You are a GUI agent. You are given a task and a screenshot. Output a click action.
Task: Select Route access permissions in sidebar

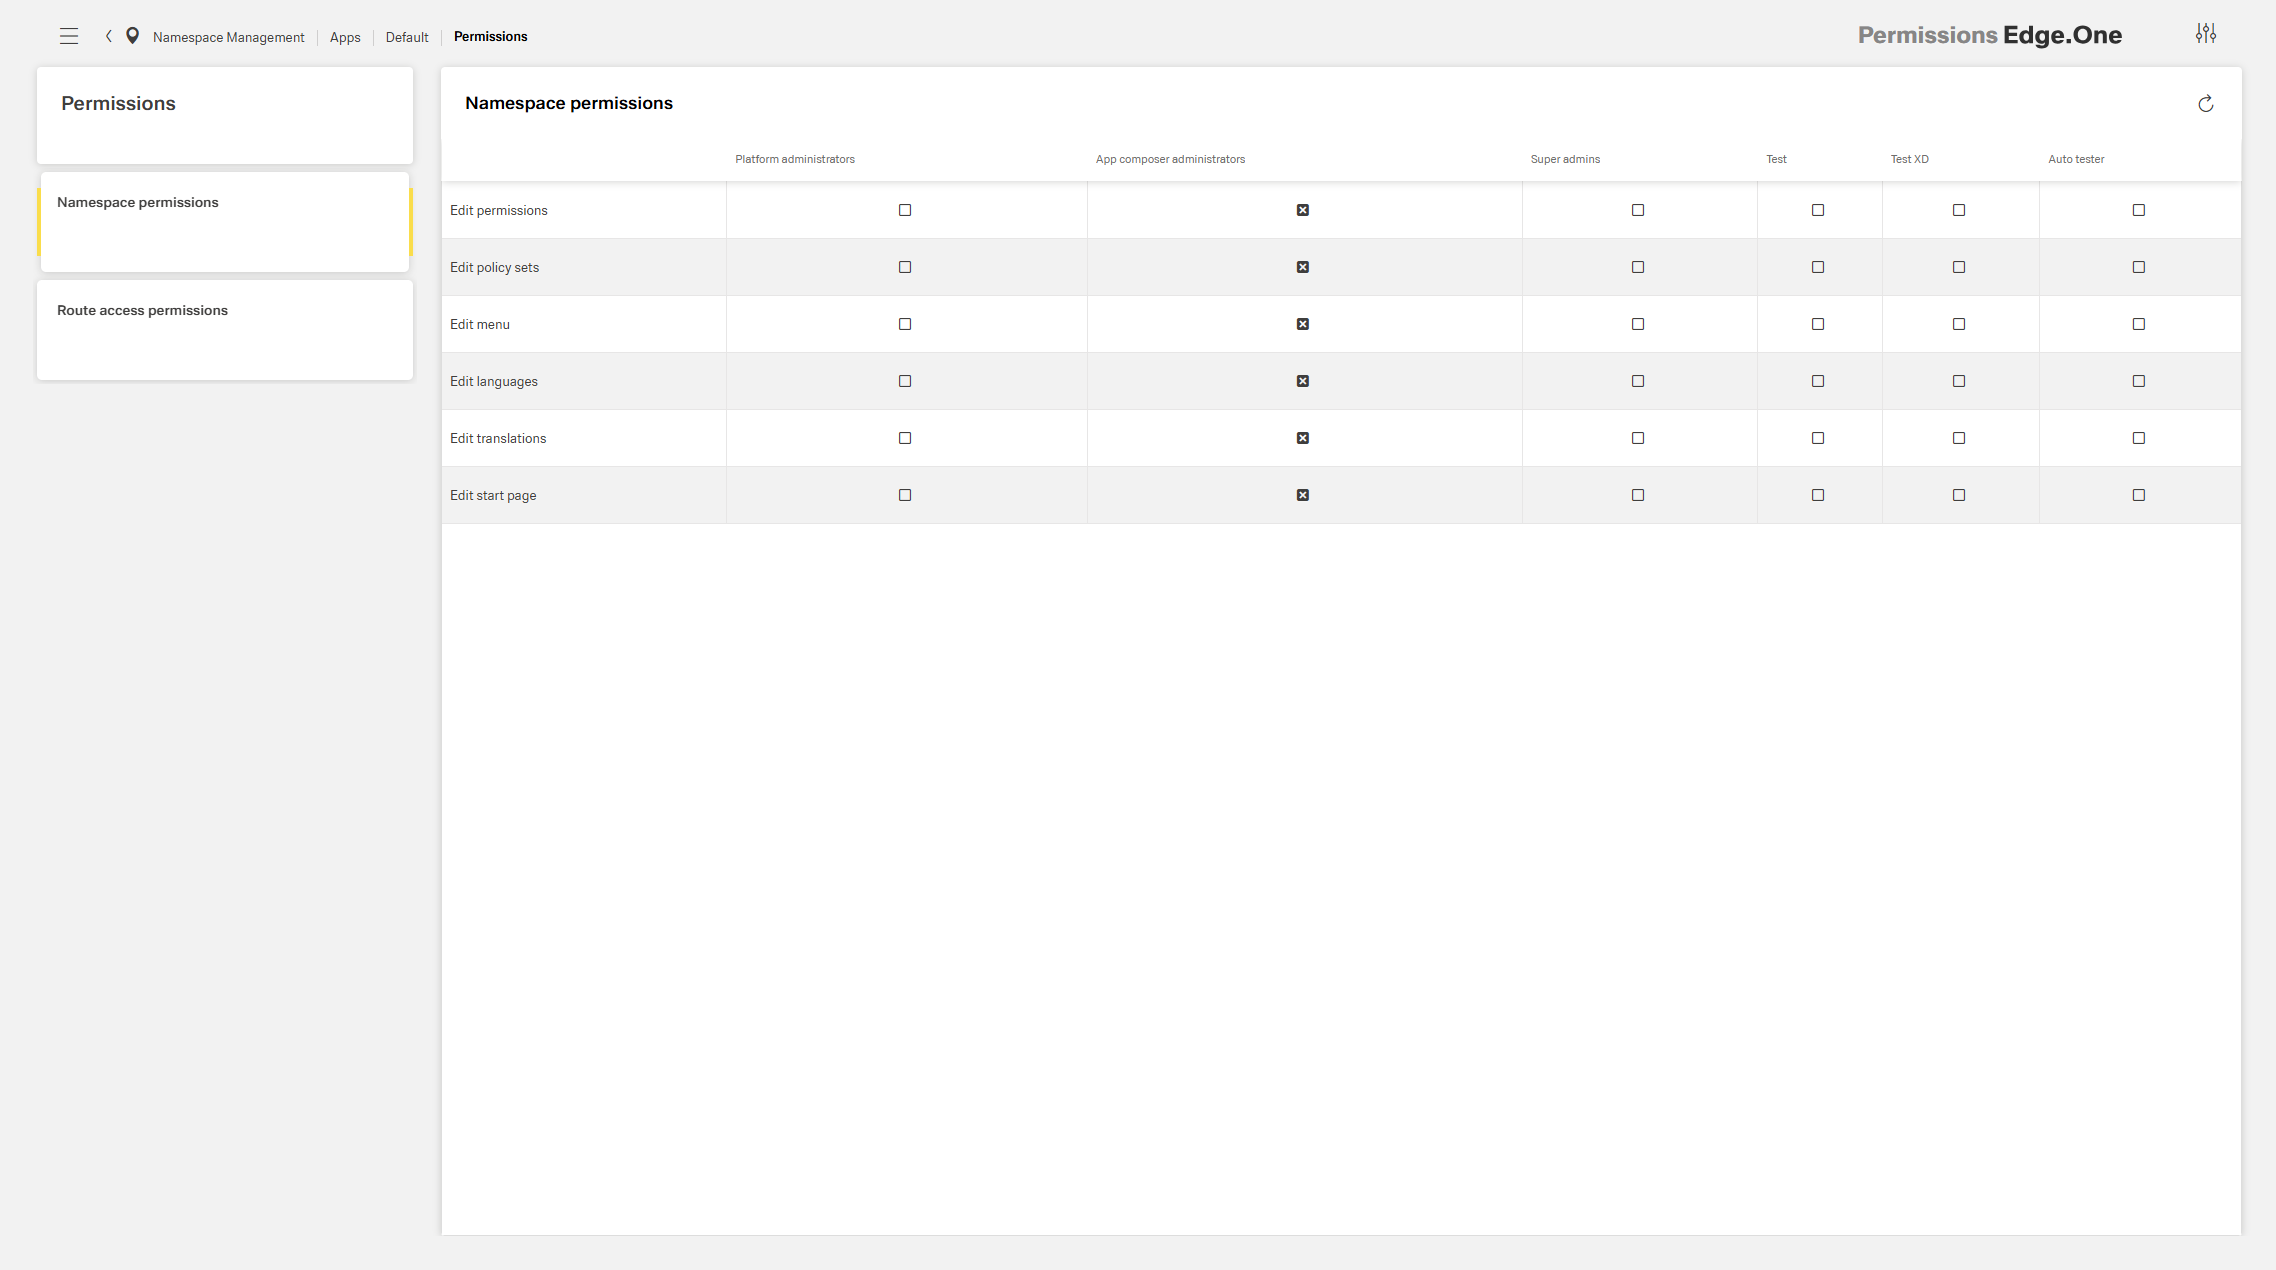point(142,310)
